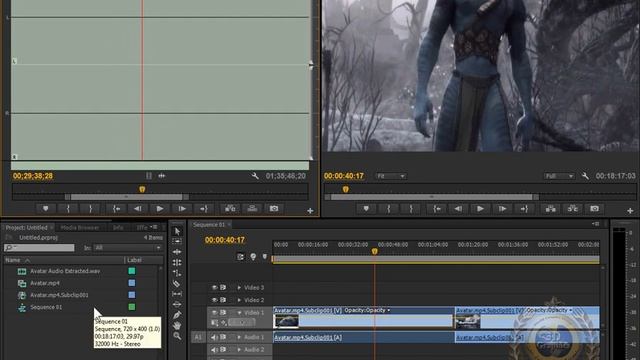Screen dimensions: 640x360
Task: Toggle timeline snap magnet button
Action: tap(240, 257)
